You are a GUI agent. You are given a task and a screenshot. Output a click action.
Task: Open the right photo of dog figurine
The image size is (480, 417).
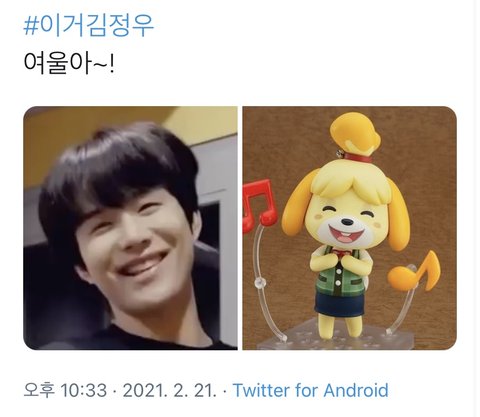pos(349,228)
